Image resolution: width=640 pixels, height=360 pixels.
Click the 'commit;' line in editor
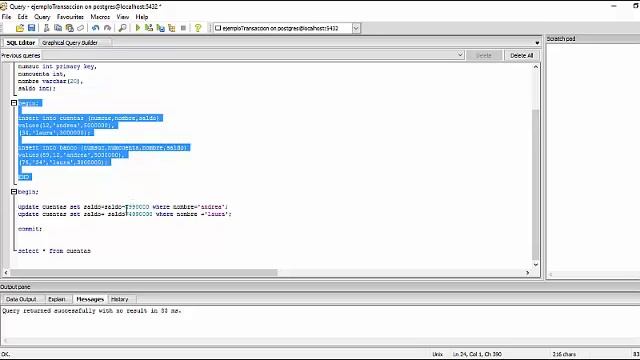point(30,229)
